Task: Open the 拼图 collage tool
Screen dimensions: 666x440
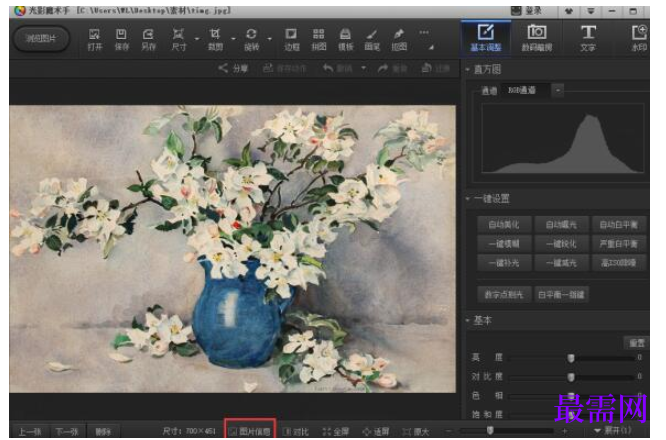Action: (319, 40)
